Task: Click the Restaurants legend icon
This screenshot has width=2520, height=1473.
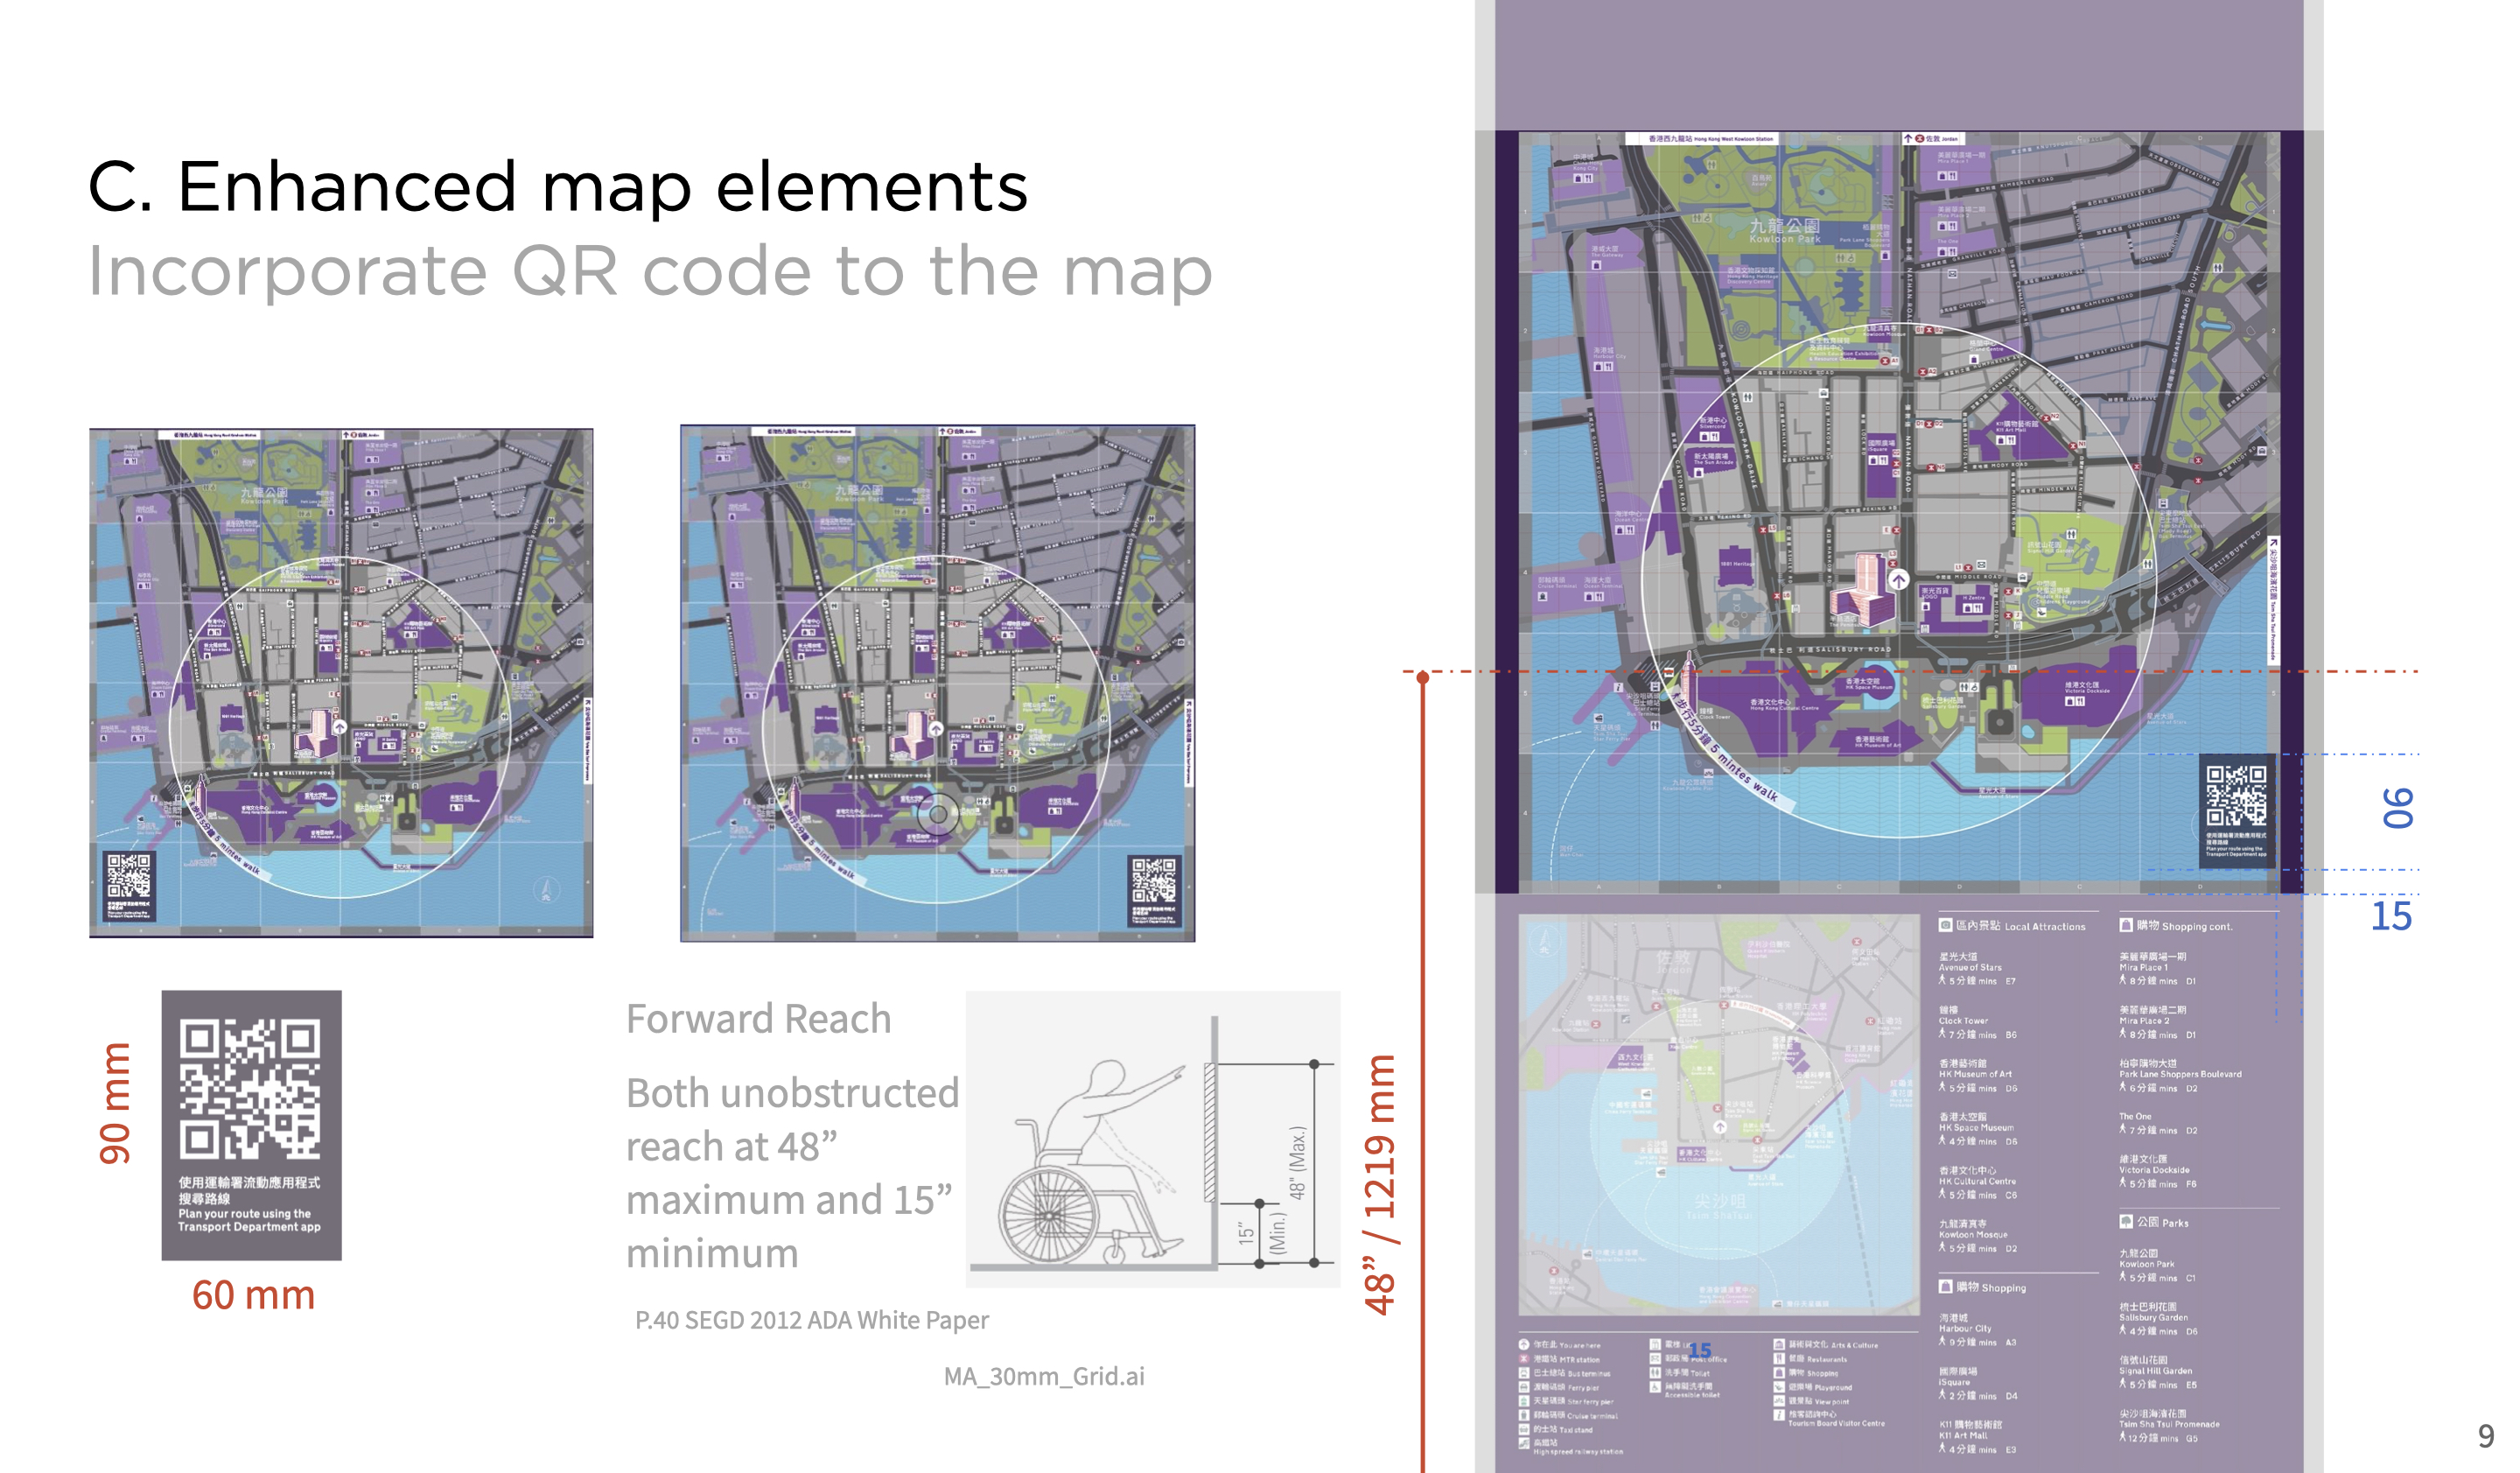Action: point(1779,1358)
